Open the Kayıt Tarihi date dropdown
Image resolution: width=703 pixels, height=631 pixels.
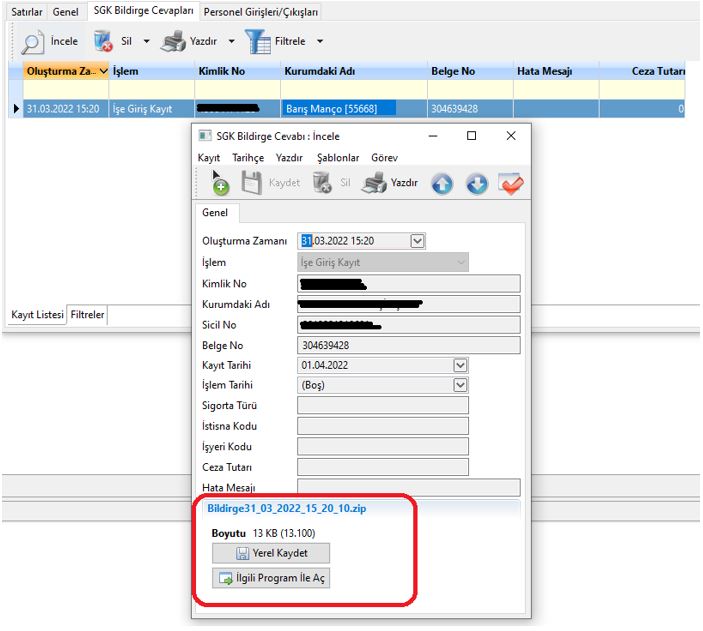click(460, 366)
